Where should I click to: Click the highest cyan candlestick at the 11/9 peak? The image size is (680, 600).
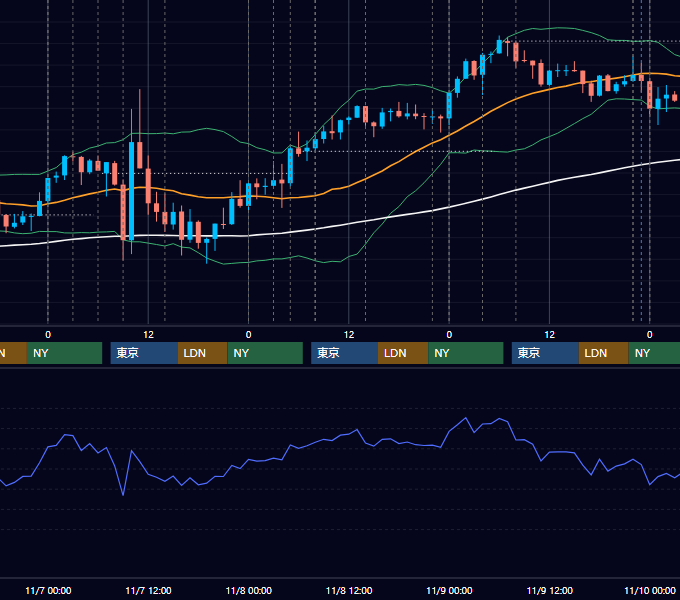click(499, 46)
